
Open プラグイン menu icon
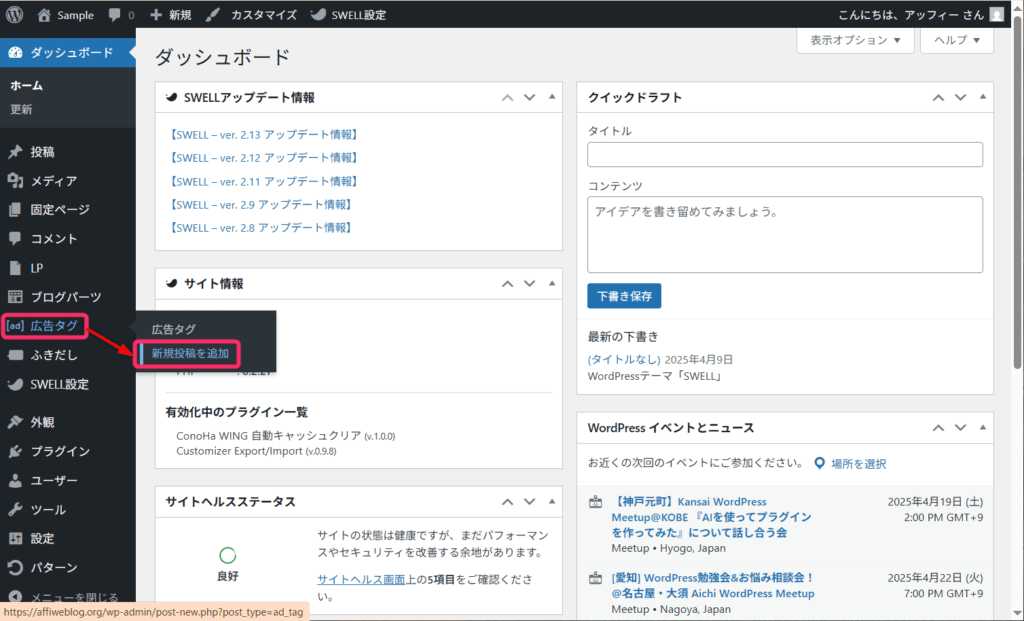(x=15, y=451)
